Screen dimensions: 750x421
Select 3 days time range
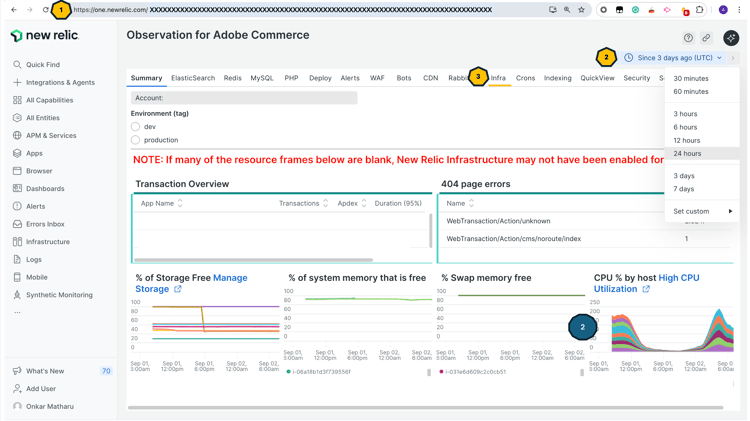[684, 176]
